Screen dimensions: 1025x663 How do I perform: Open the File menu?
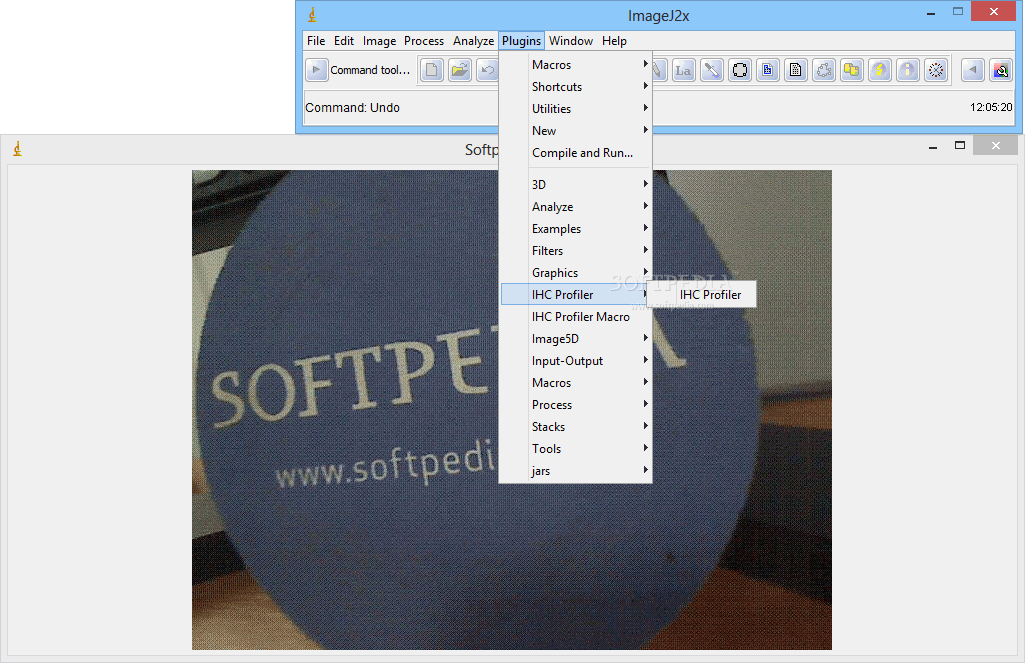click(x=316, y=41)
